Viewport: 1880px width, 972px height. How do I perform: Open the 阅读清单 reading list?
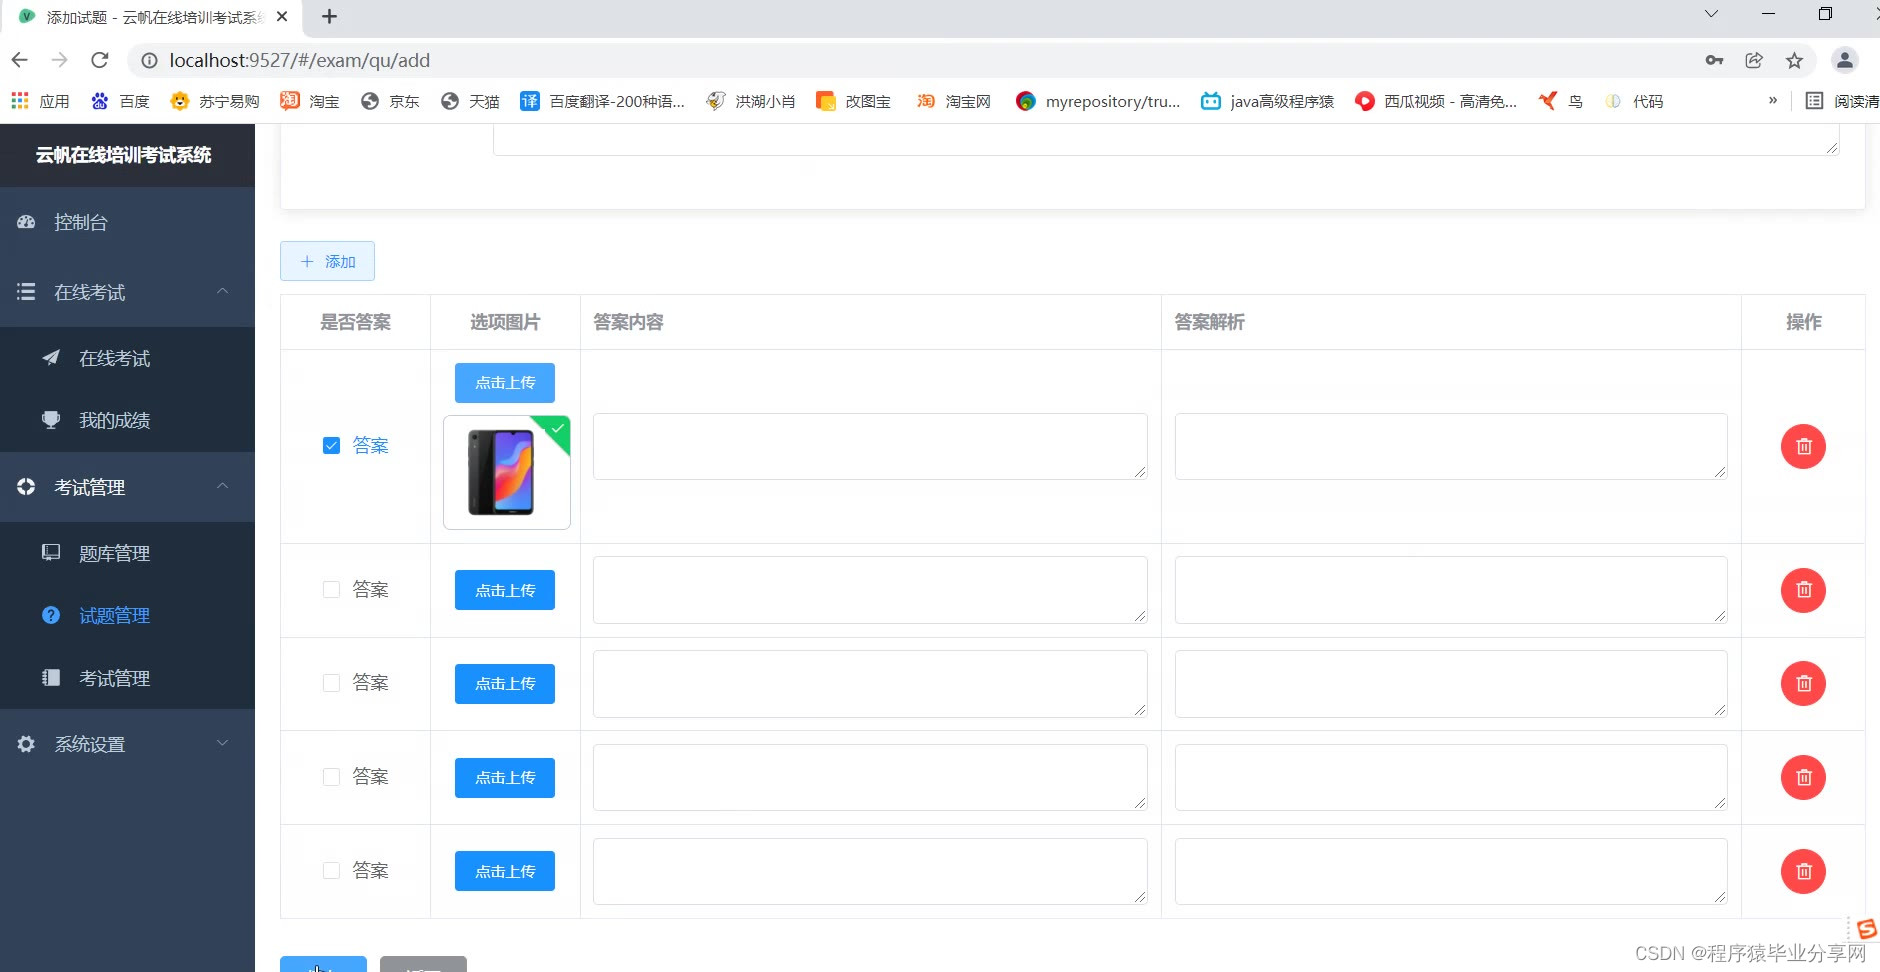[1842, 101]
